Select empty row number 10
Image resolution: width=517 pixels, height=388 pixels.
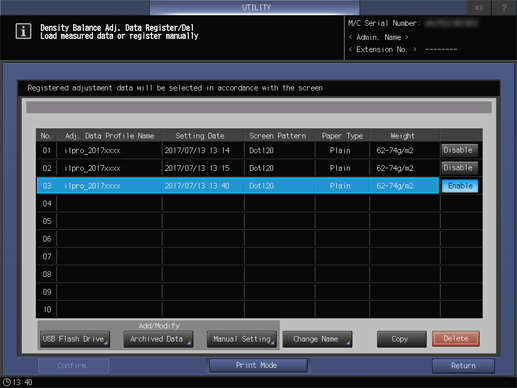pos(47,309)
